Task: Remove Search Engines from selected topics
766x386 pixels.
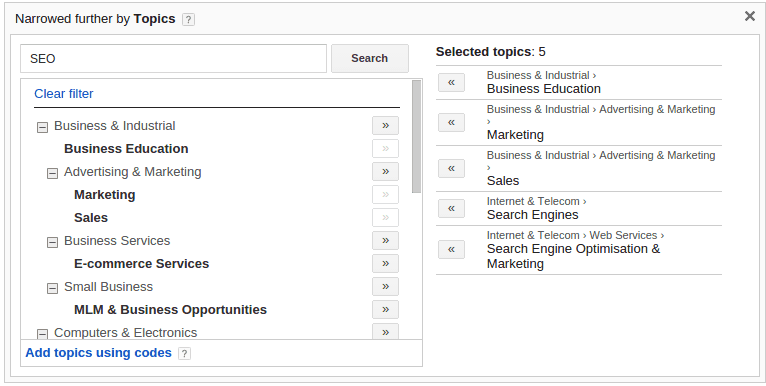Action: pyautogui.click(x=451, y=208)
